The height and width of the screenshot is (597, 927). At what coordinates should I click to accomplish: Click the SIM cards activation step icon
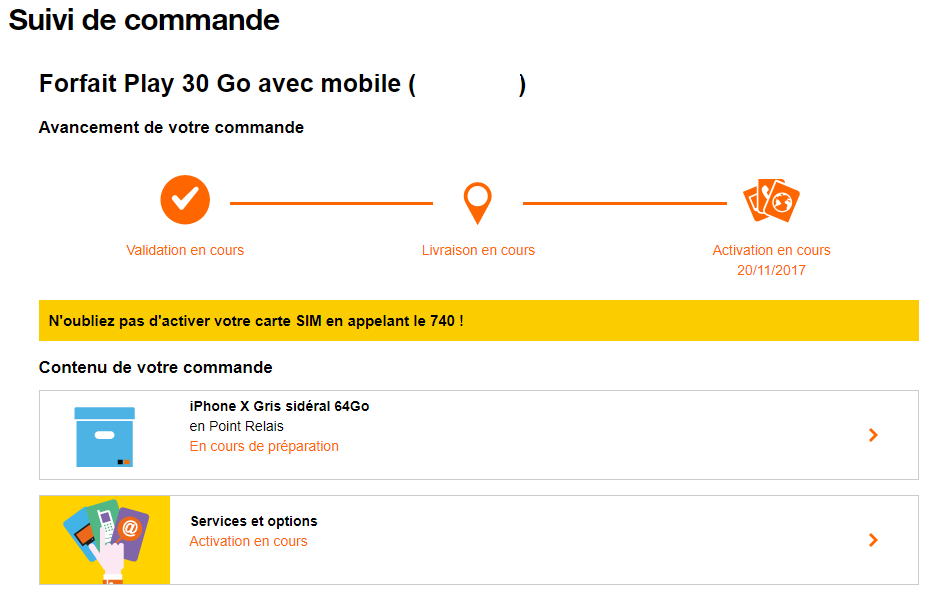tap(772, 201)
